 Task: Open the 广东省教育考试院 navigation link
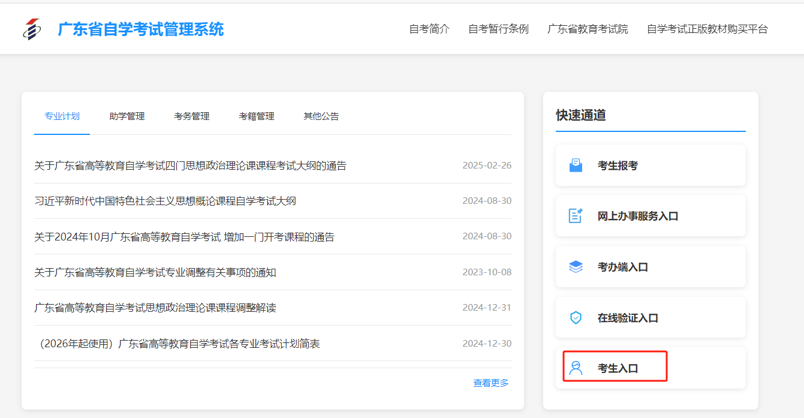click(588, 29)
